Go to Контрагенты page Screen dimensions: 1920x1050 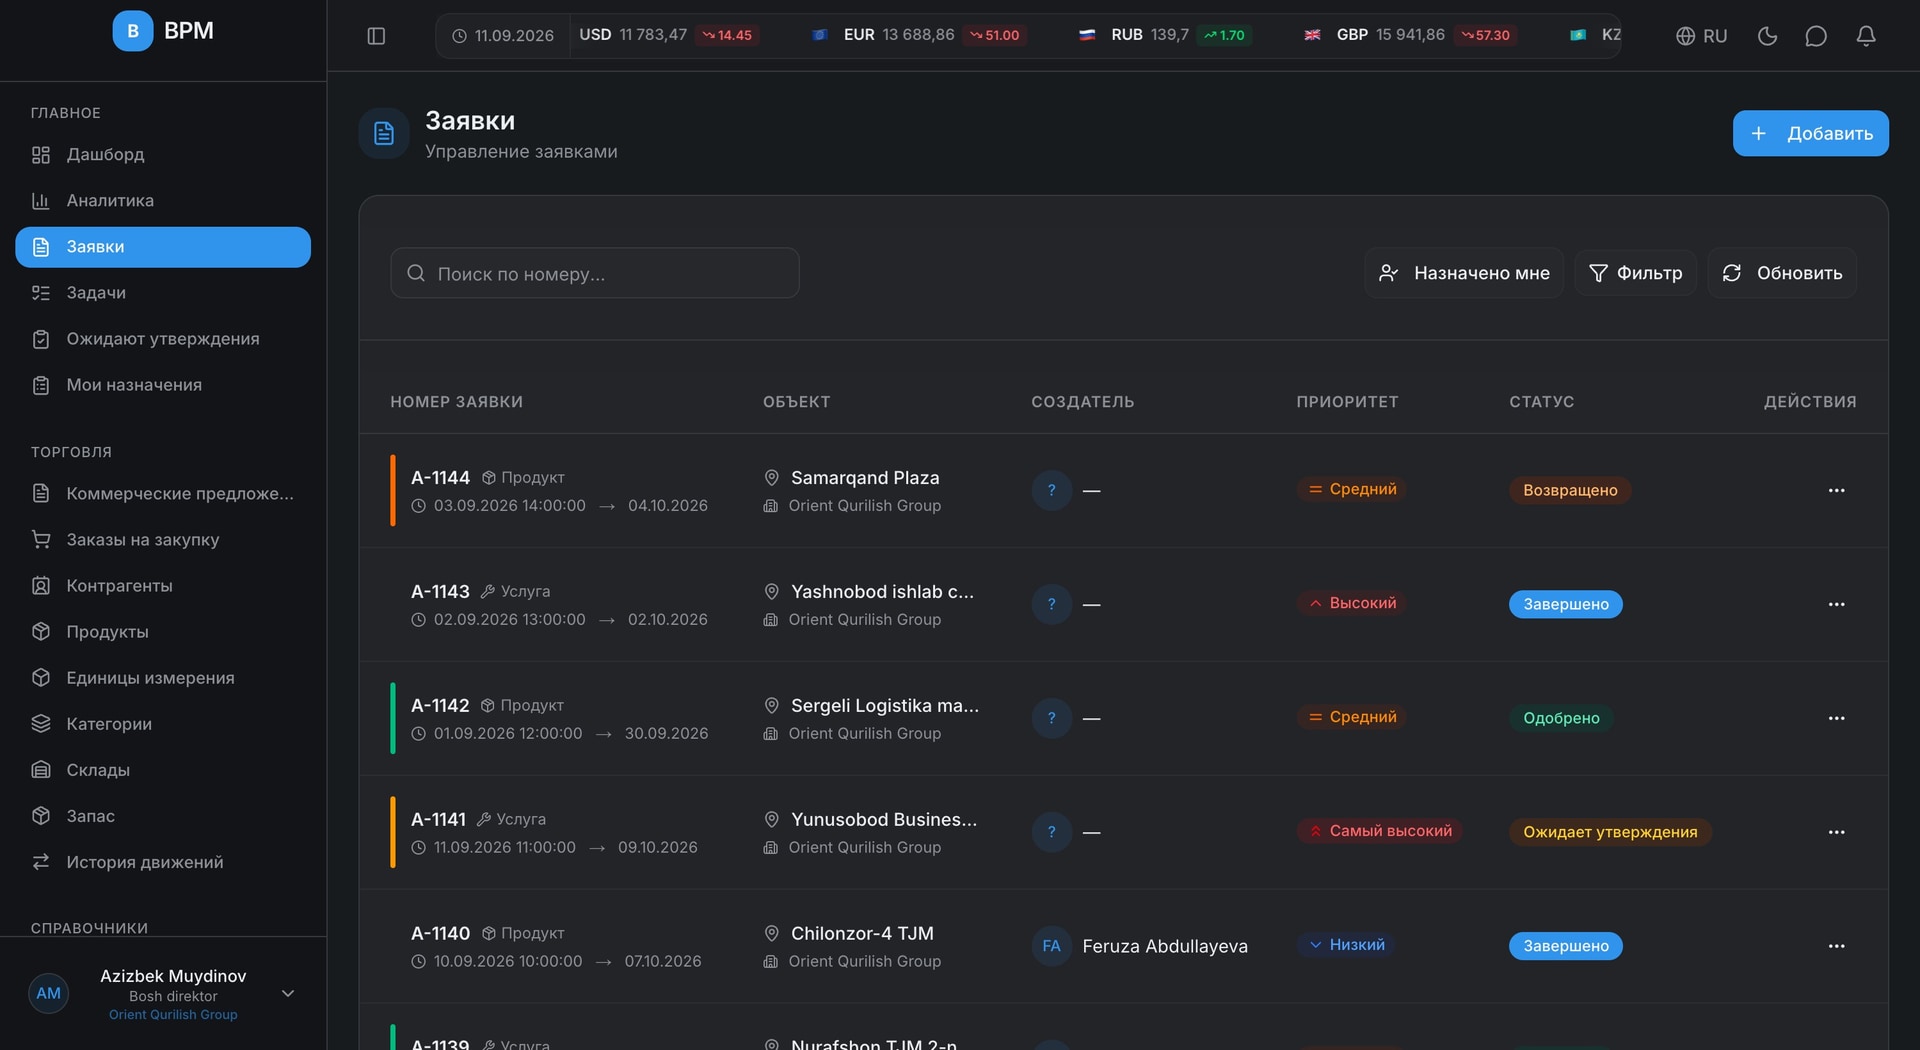(163, 586)
